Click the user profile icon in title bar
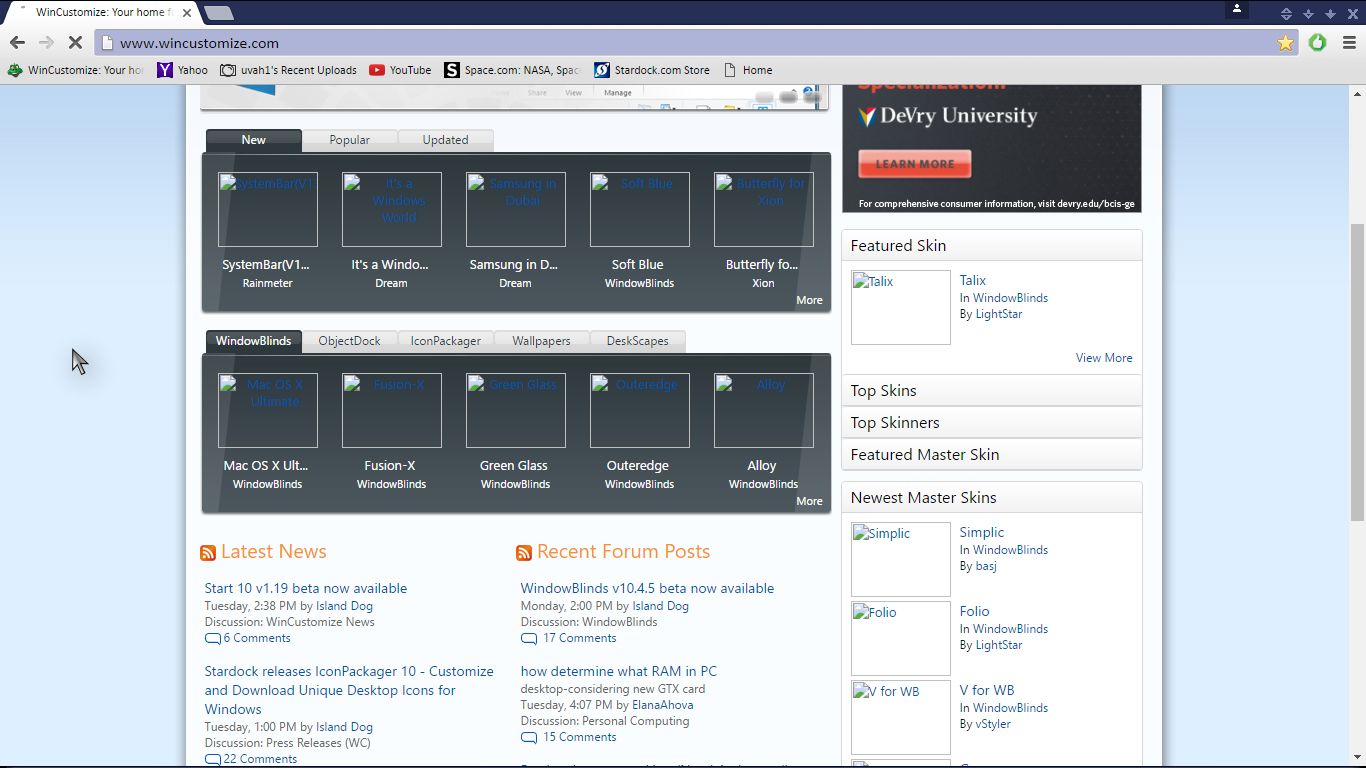Screen dimensions: 1366x768 coord(1237,9)
